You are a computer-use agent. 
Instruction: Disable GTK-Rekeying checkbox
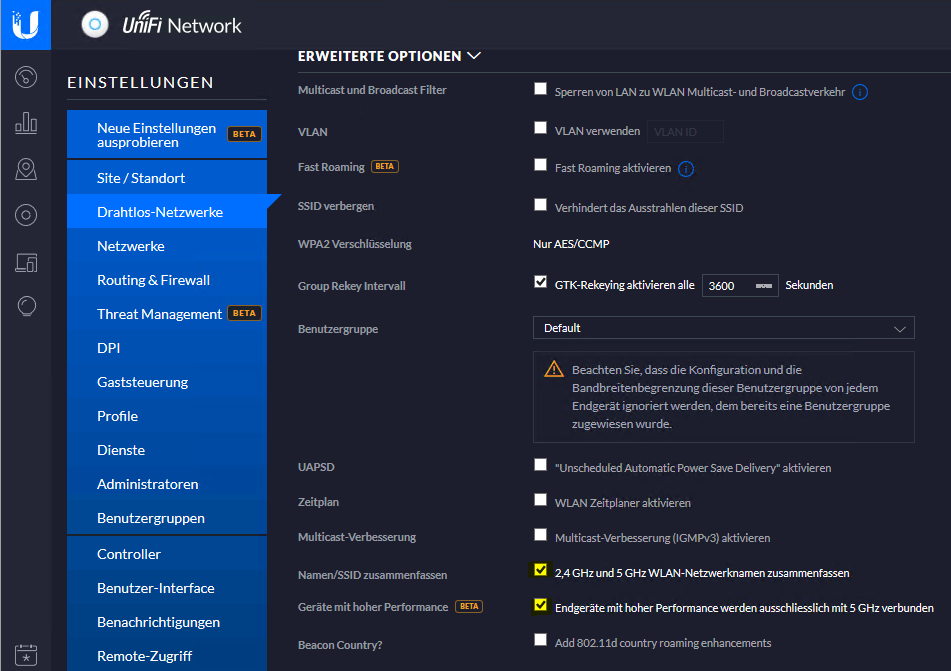(541, 283)
